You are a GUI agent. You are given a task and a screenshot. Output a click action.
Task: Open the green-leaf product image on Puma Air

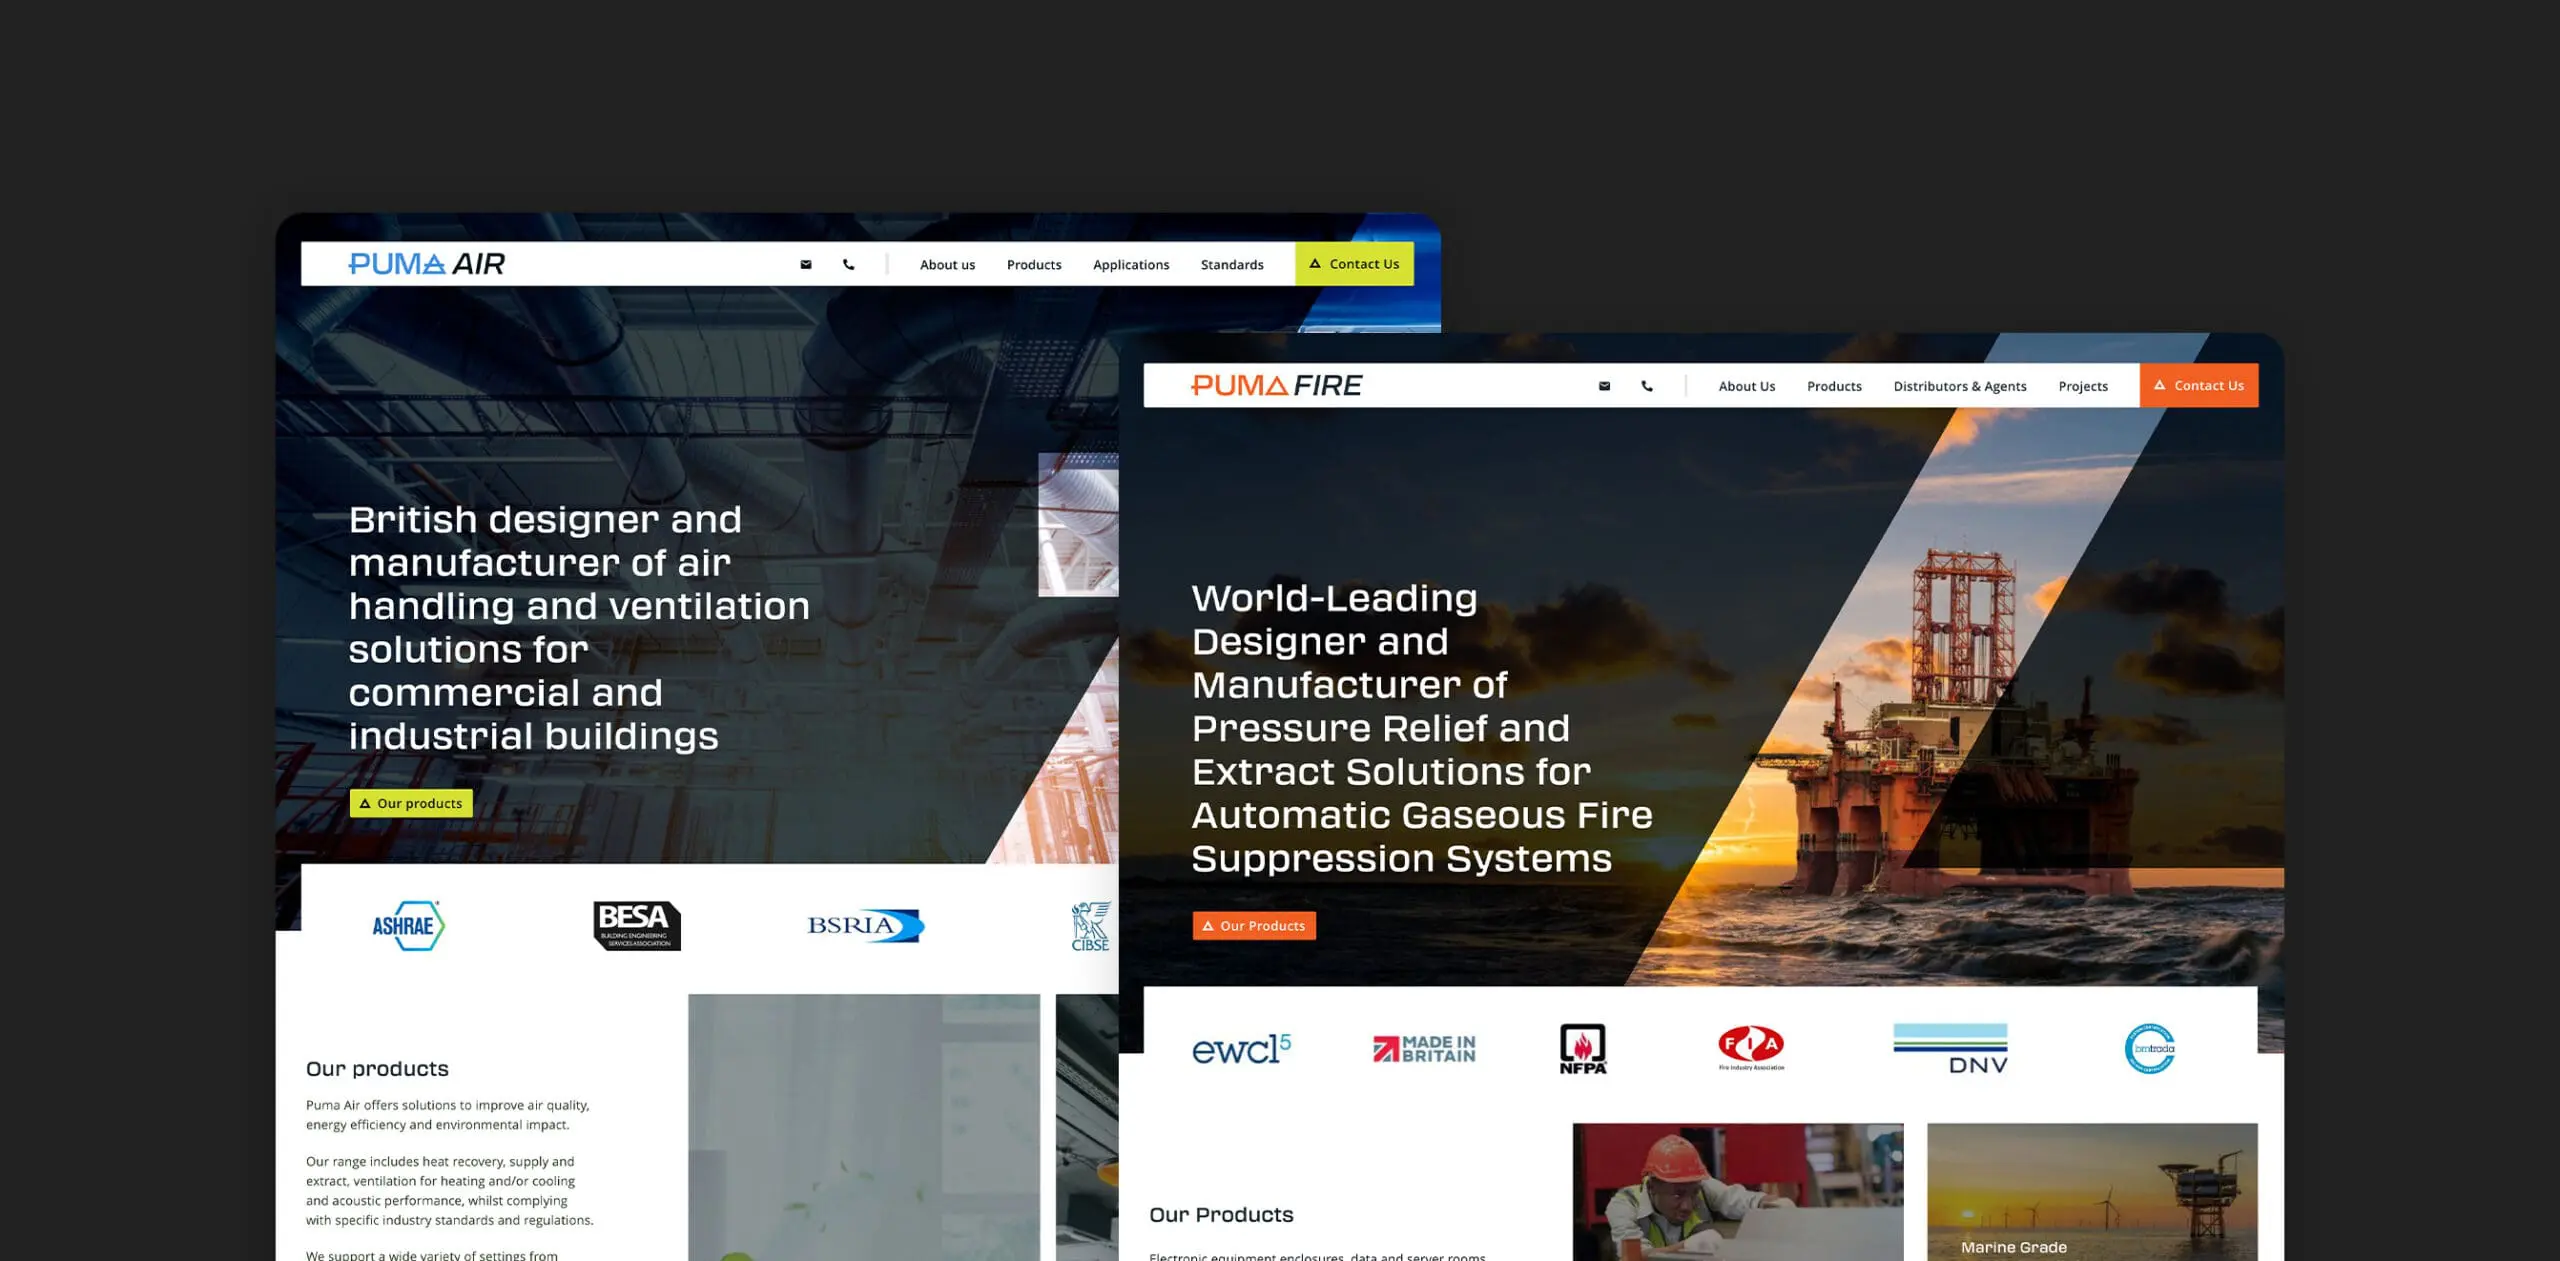(864, 1127)
